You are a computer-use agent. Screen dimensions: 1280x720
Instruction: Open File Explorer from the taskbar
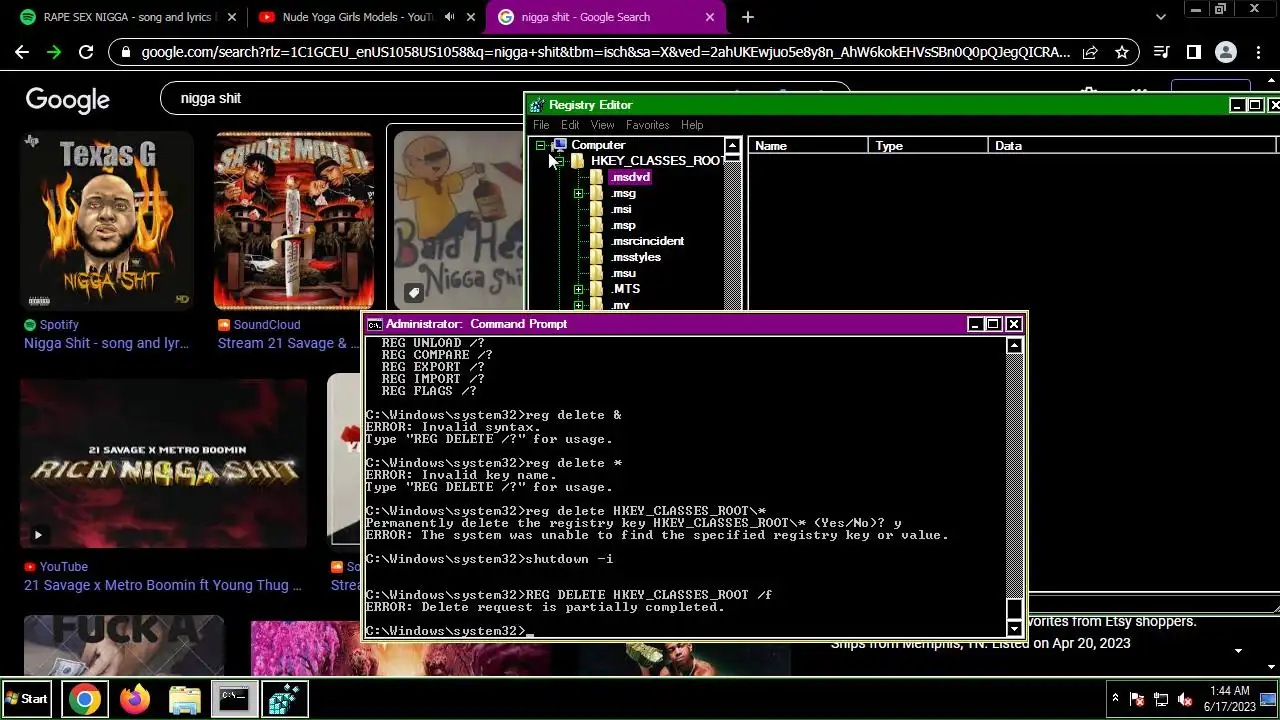tap(185, 699)
